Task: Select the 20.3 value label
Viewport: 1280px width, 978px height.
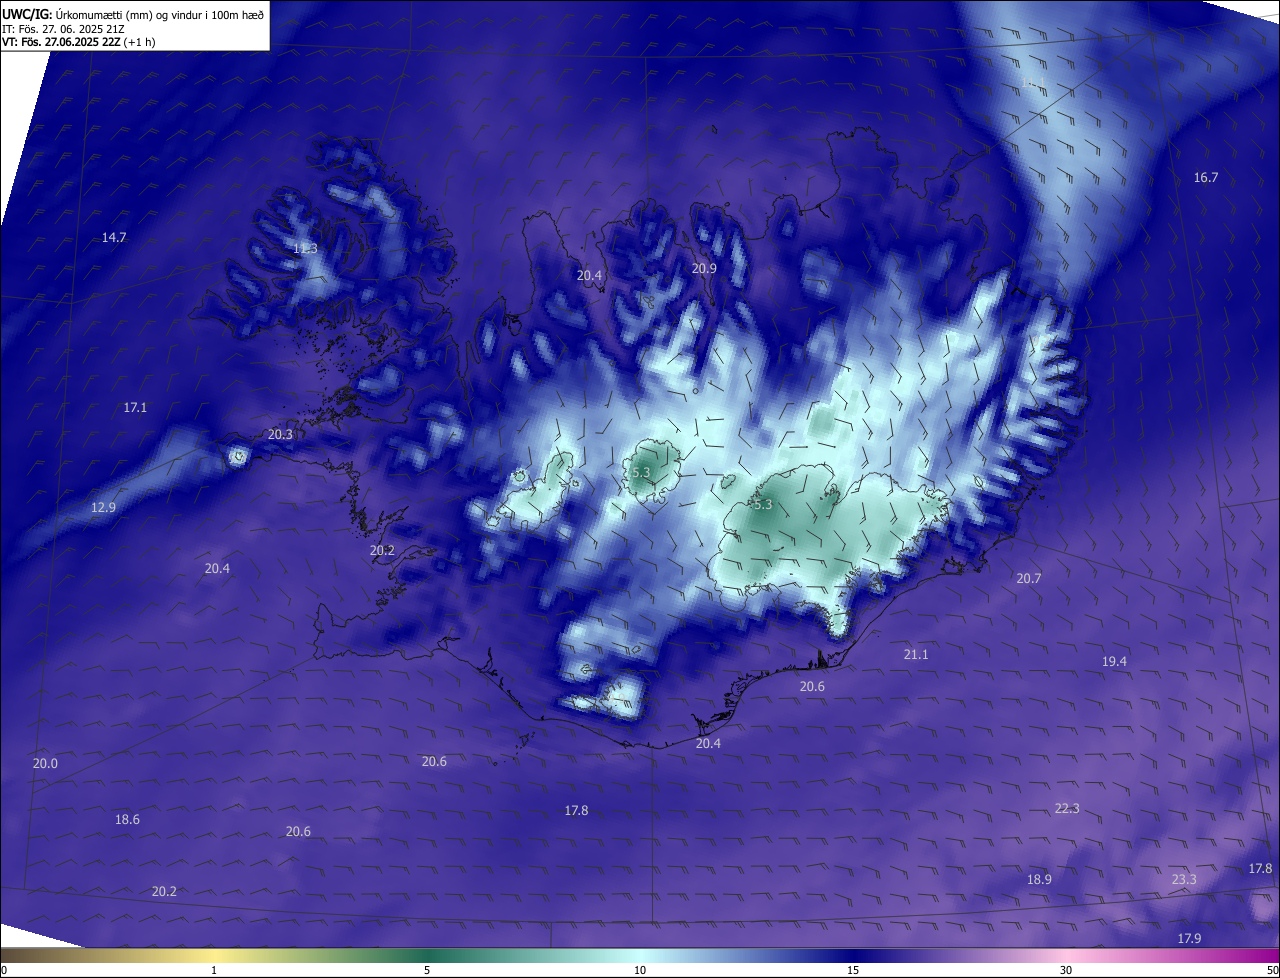Action: (280, 435)
